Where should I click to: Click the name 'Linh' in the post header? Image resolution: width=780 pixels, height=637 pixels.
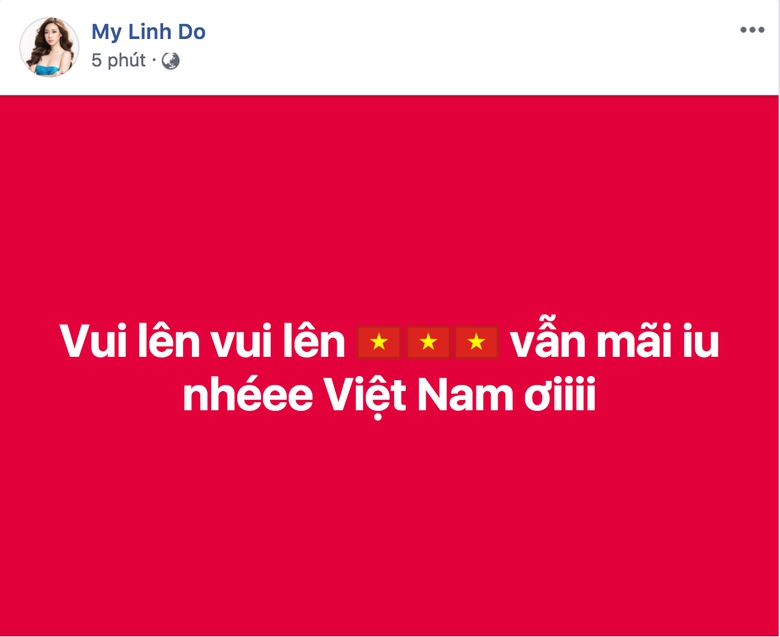click(151, 32)
